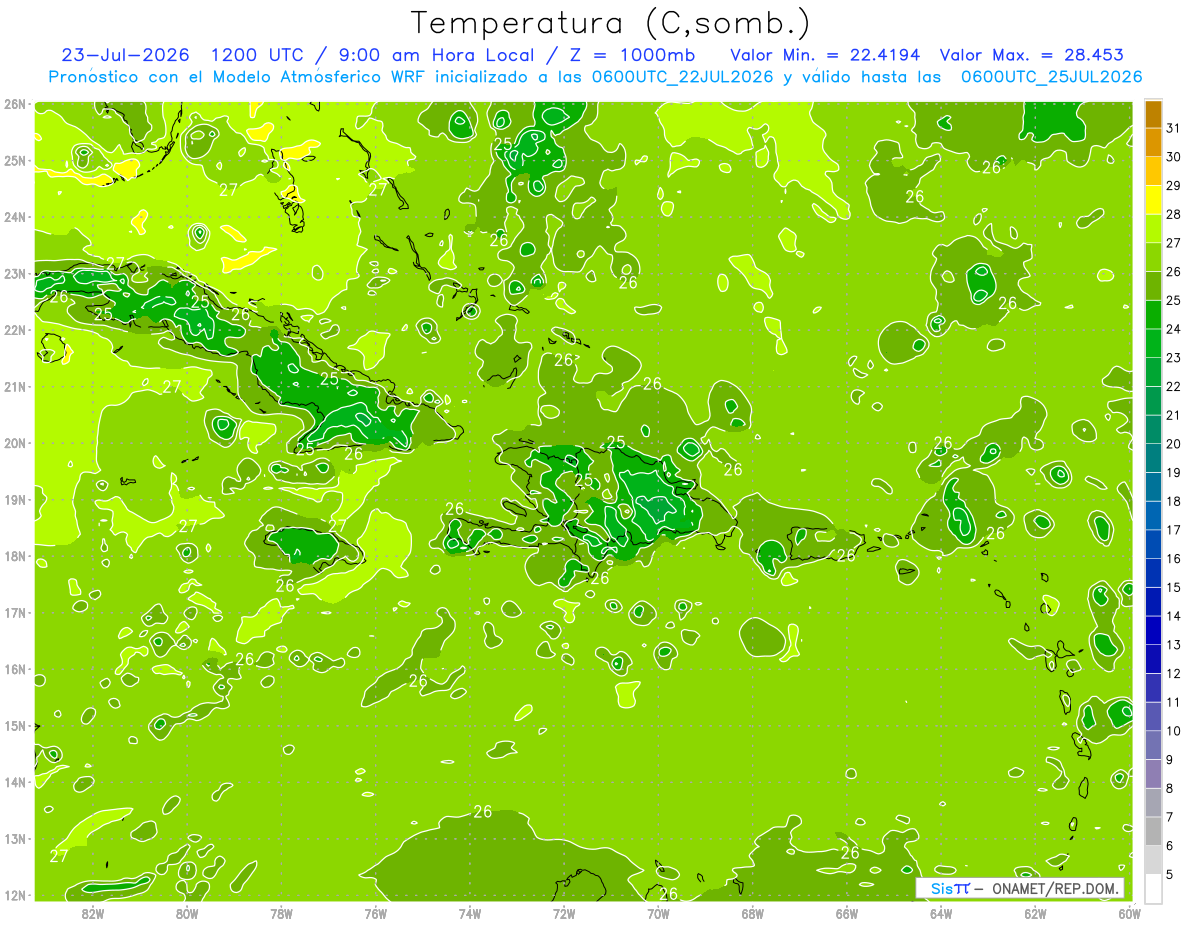
Task: Click the "6" label on color scale
Action: click(1170, 846)
